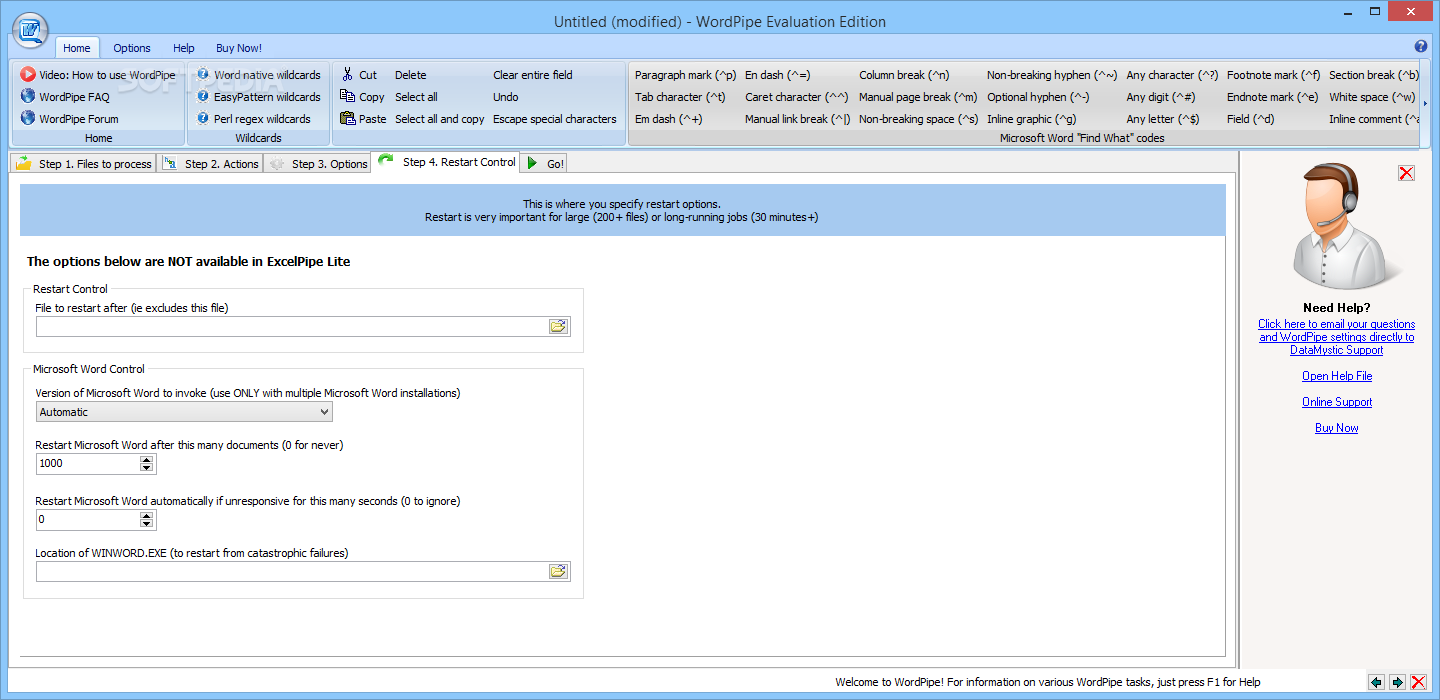Click the Buy Now link in help panel
This screenshot has height=700, width=1440.
pyautogui.click(x=1336, y=428)
